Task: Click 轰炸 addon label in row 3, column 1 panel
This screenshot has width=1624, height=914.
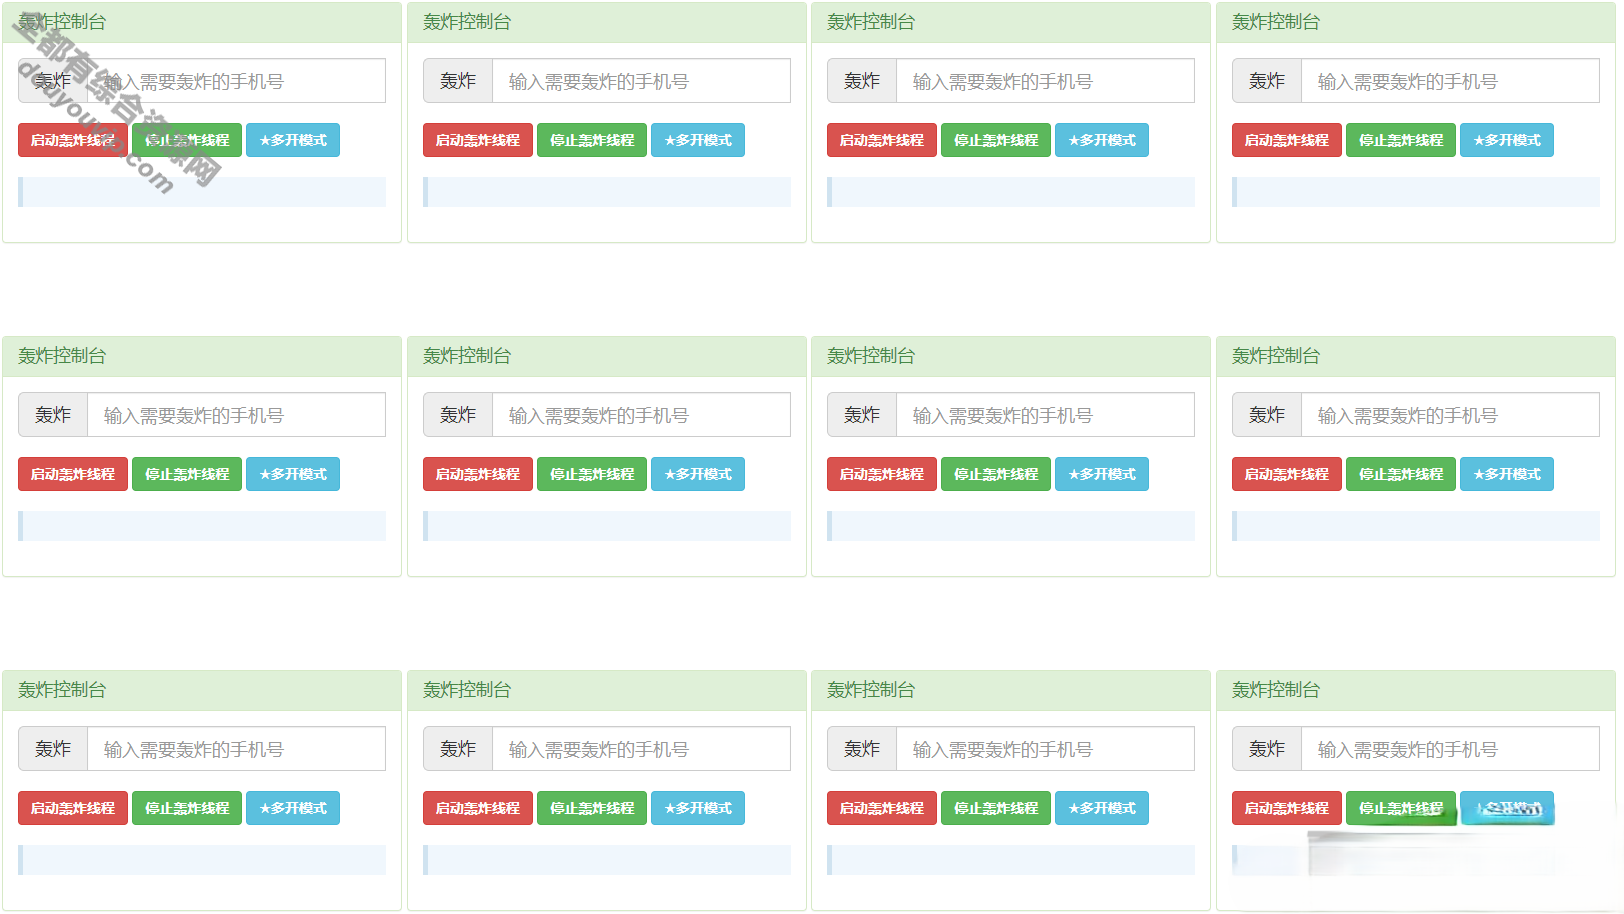Action: coord(53,749)
